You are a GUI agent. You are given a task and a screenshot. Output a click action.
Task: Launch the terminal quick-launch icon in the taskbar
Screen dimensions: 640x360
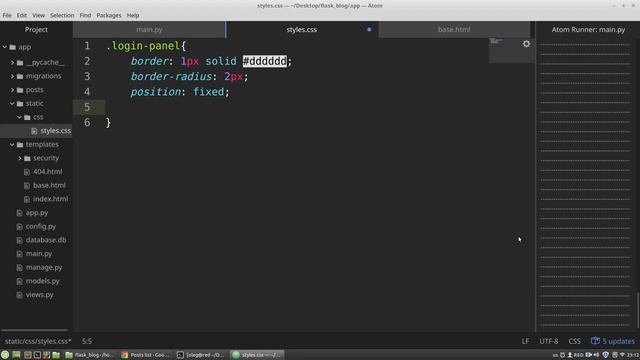[37, 355]
